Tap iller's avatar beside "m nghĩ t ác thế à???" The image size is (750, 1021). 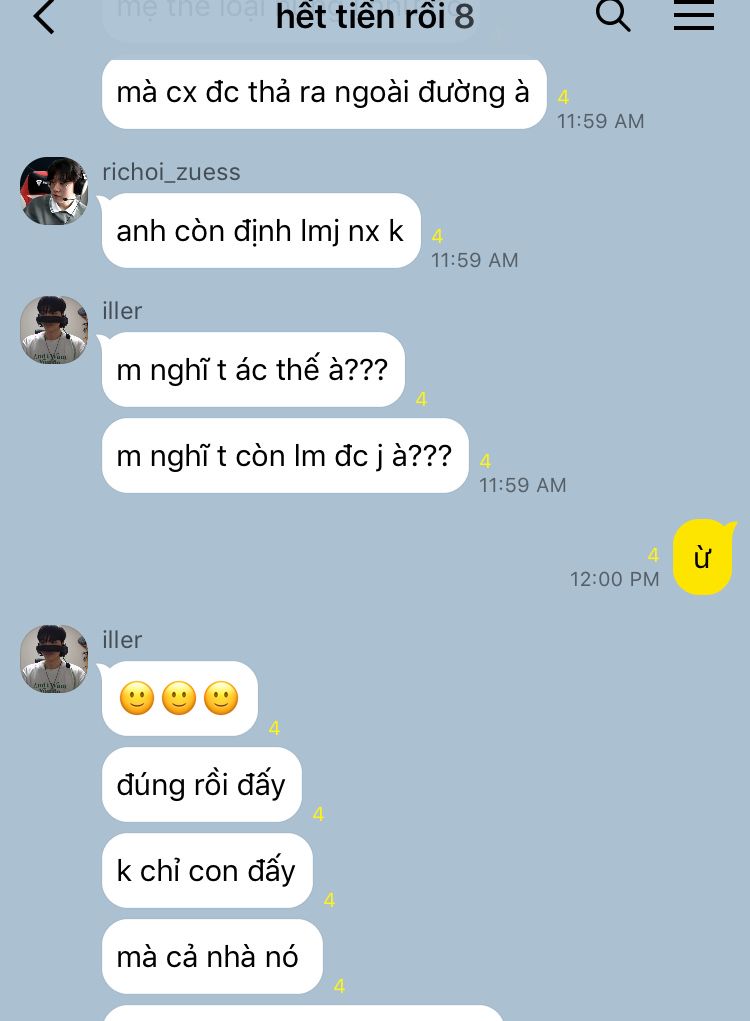pos(54,329)
